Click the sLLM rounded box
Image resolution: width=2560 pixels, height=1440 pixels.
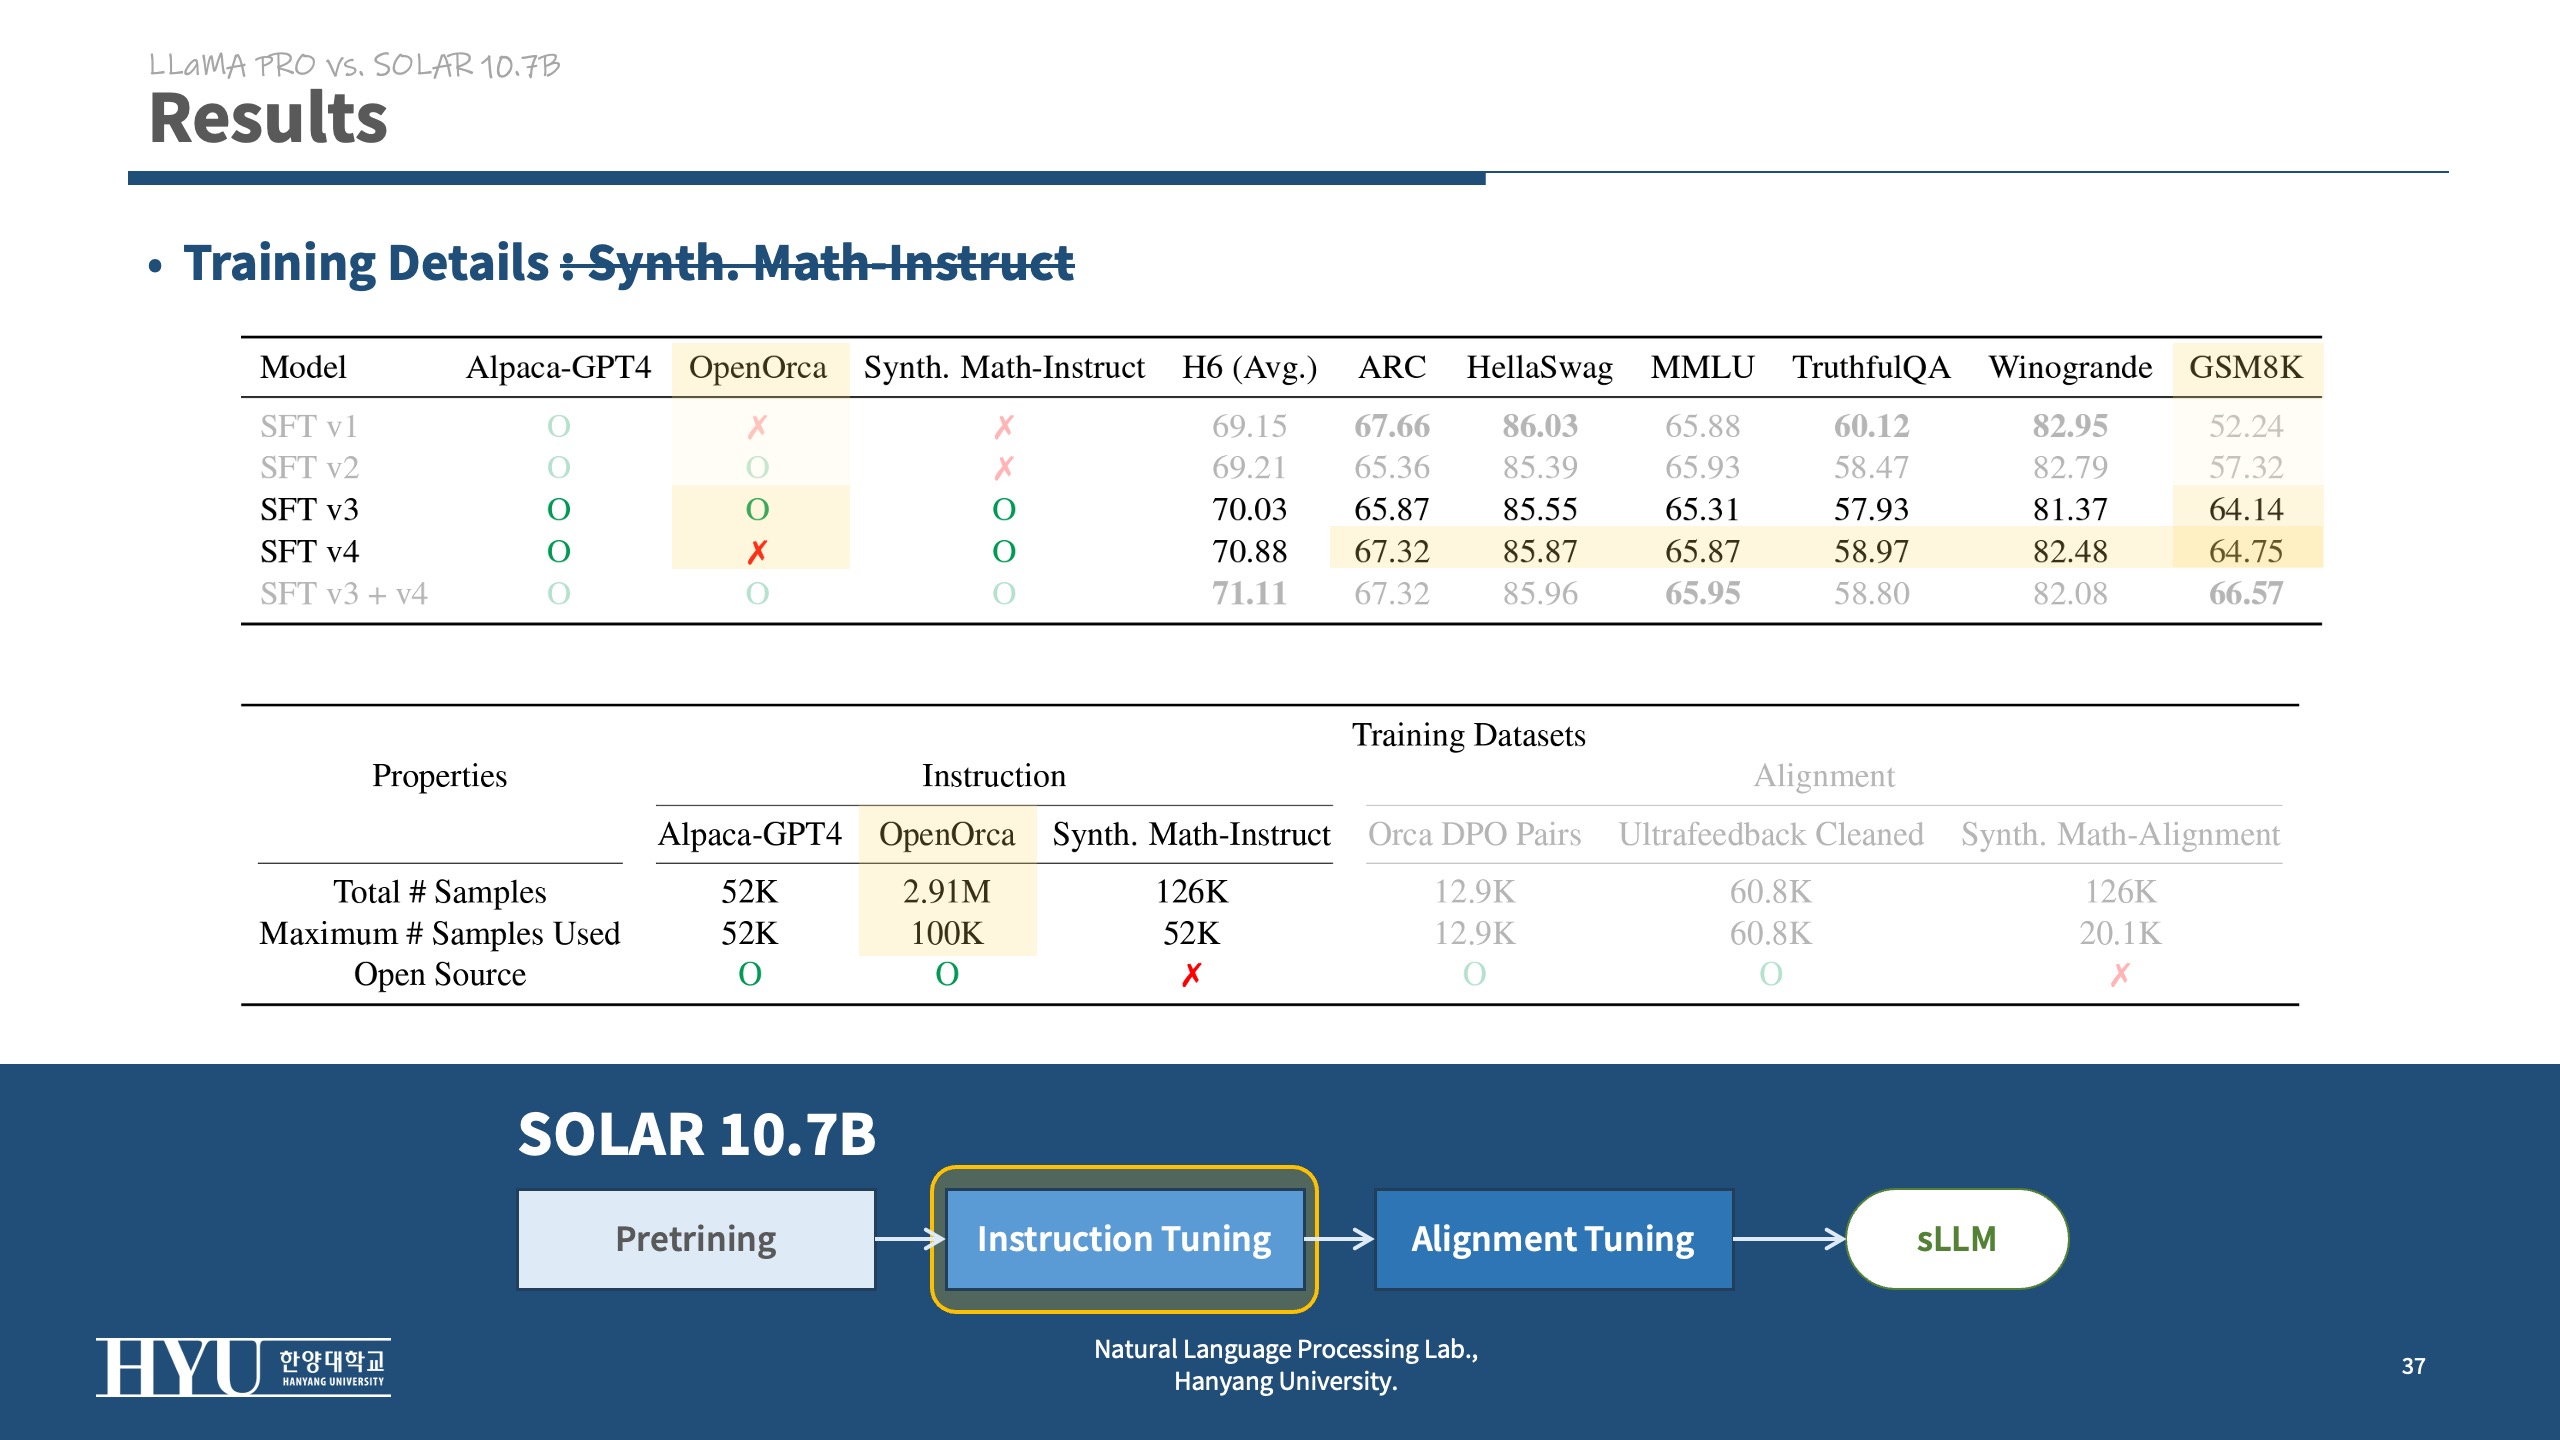pos(1956,1239)
